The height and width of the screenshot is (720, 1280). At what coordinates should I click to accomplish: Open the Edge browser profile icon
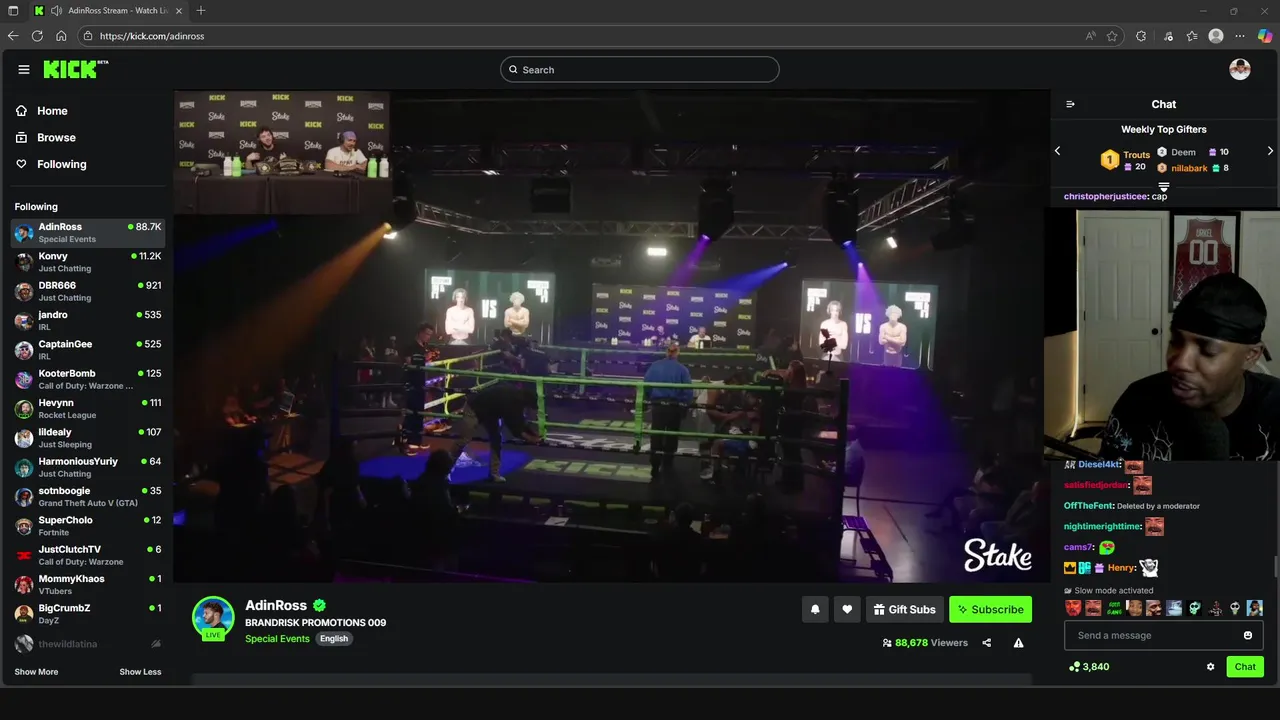pos(1216,36)
